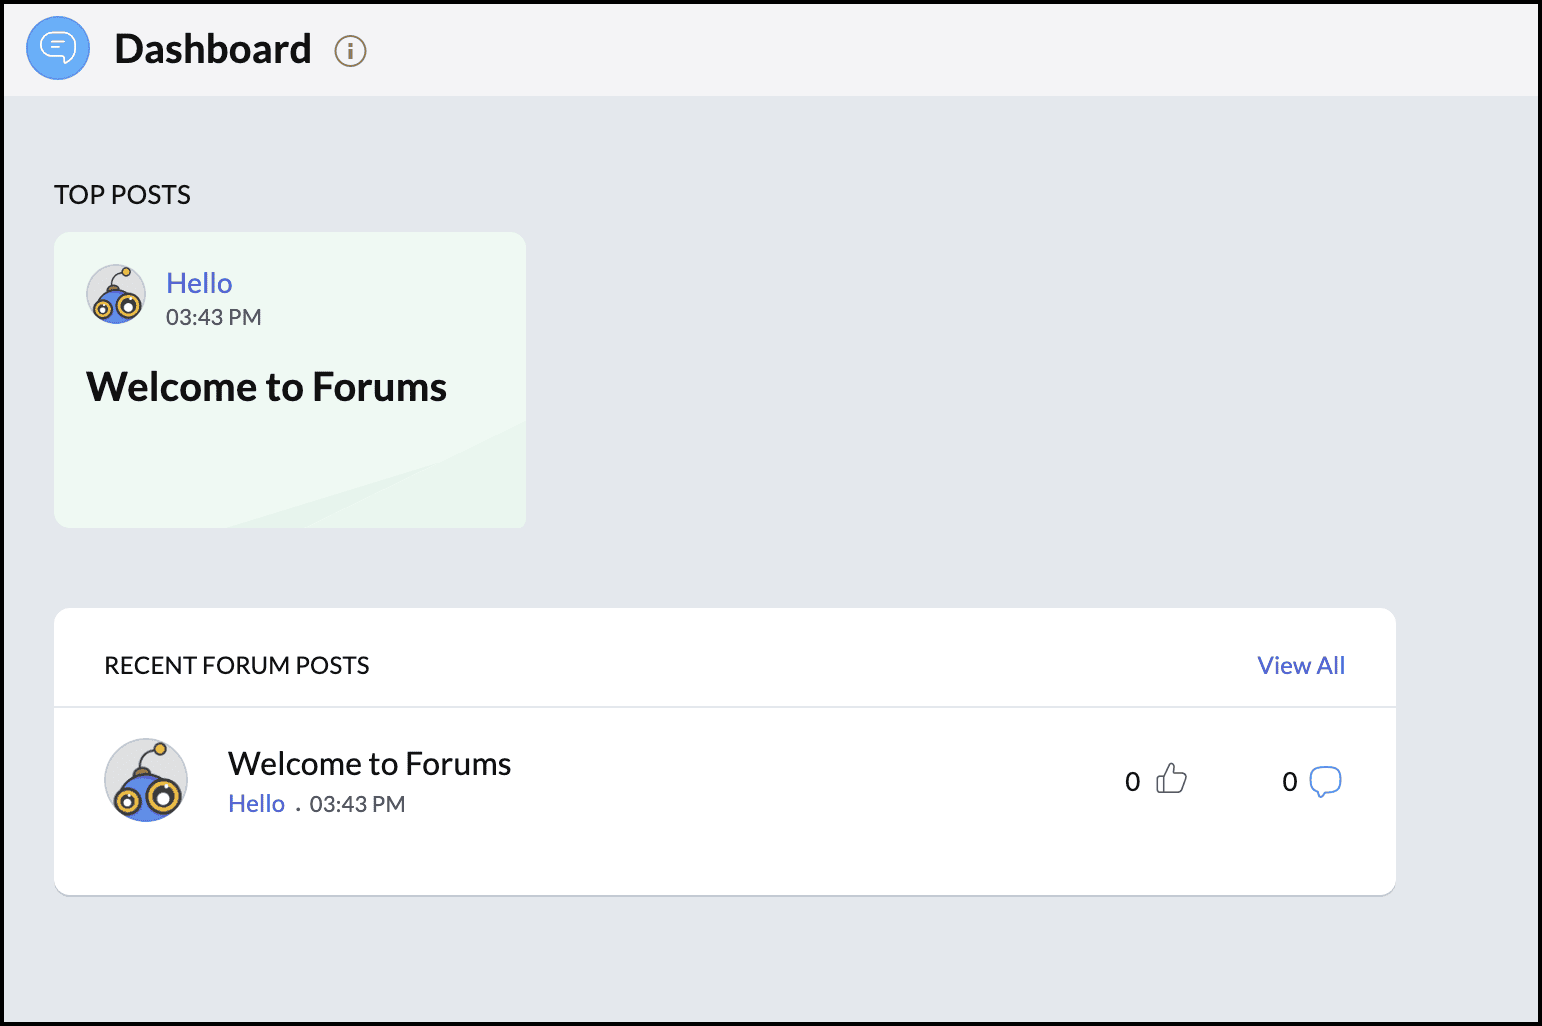Click the robot avatar in the top post card
Screen dimensions: 1542x1026
click(x=116, y=294)
